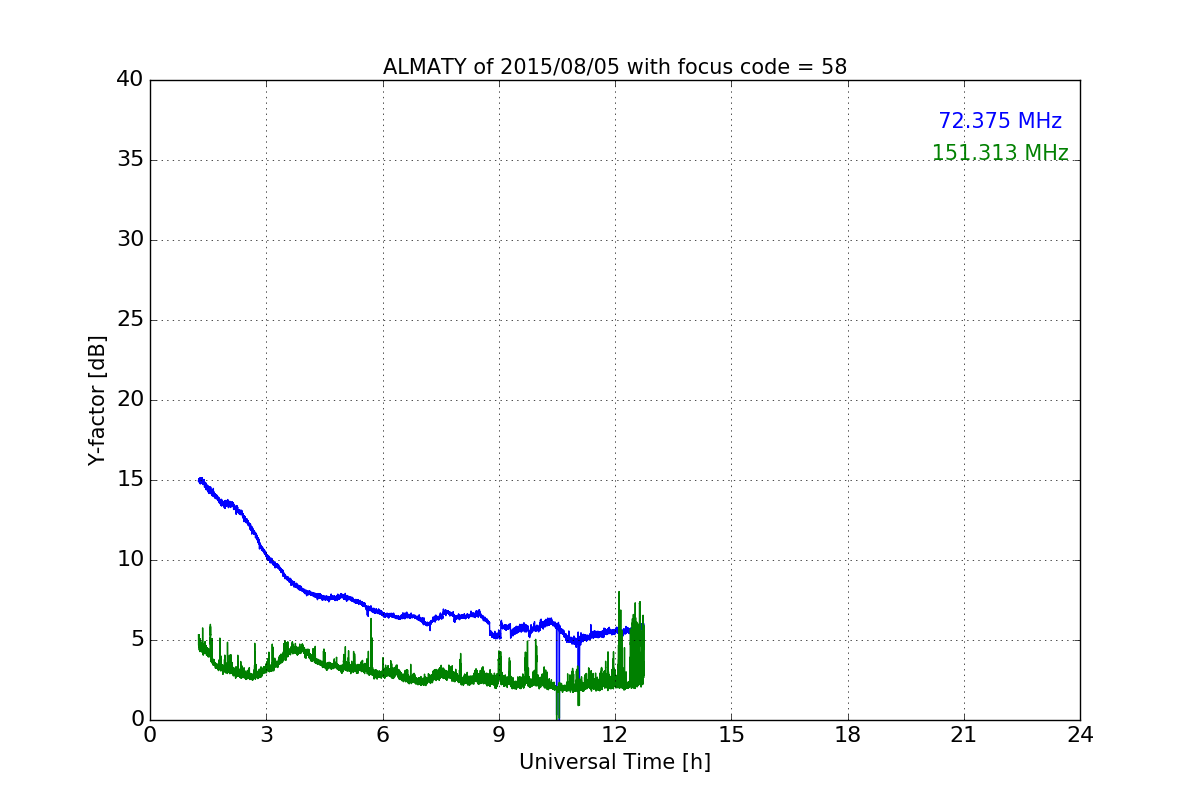The image size is (1200, 800).
Task: Click the x-axis tick label '24'
Action: point(1080,734)
